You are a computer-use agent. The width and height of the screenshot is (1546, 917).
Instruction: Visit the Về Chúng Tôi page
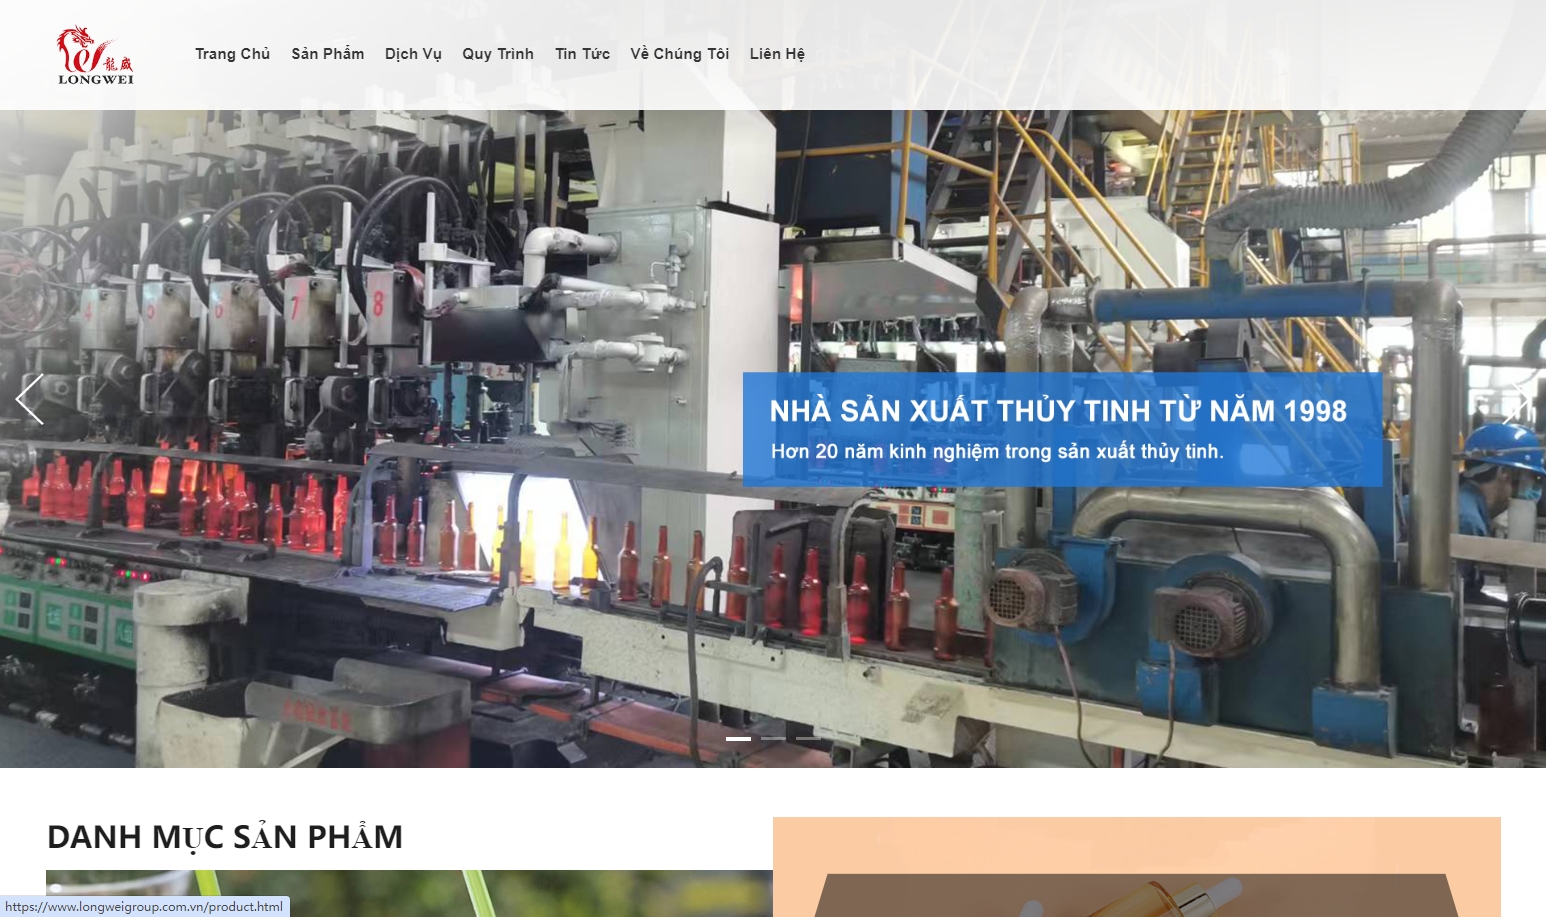point(679,54)
